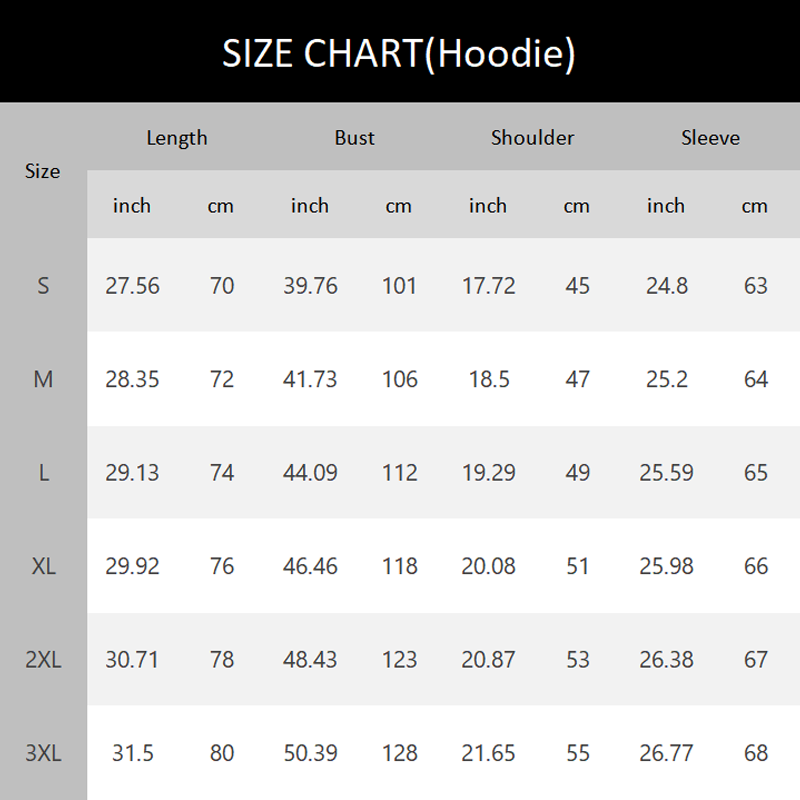
Task: Click the XL size row label
Action: click(x=43, y=566)
